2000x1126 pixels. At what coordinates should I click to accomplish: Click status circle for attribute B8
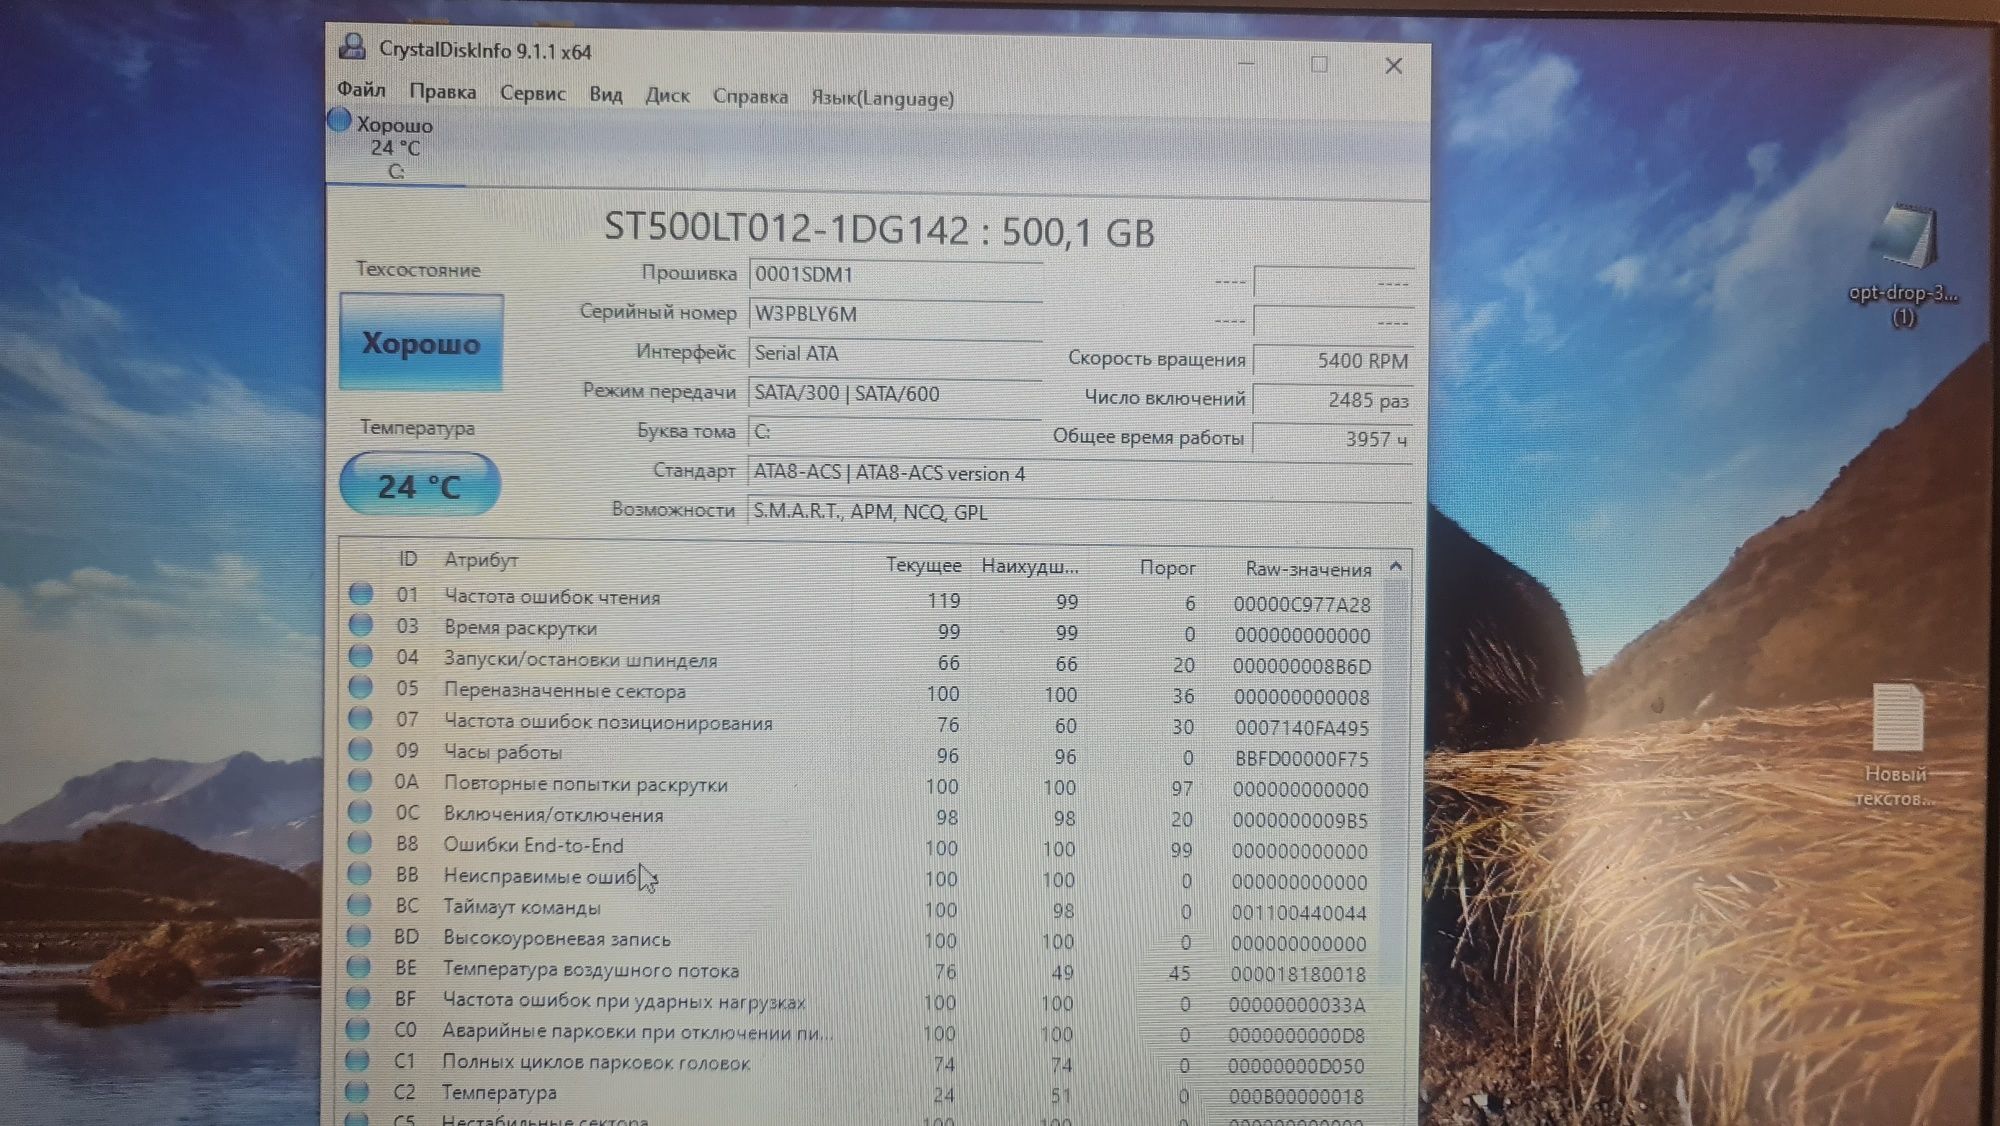(359, 842)
